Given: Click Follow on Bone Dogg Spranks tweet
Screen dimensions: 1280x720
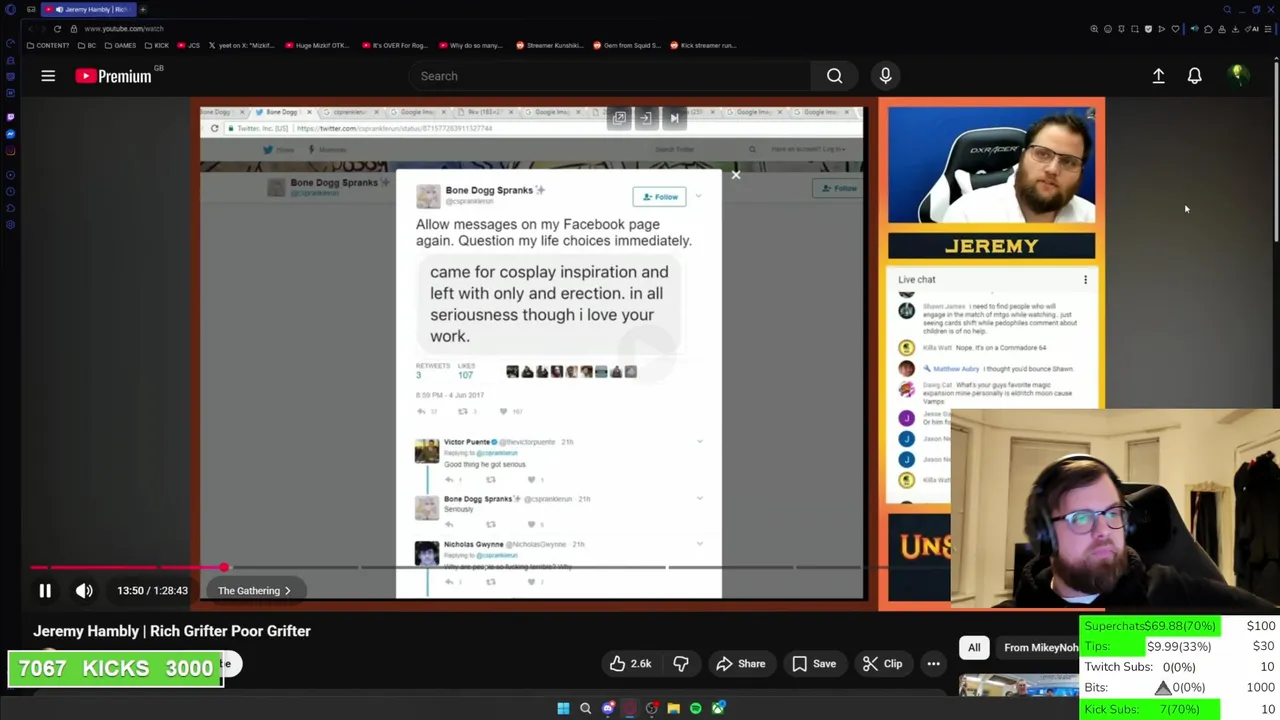Looking at the screenshot, I should [659, 197].
